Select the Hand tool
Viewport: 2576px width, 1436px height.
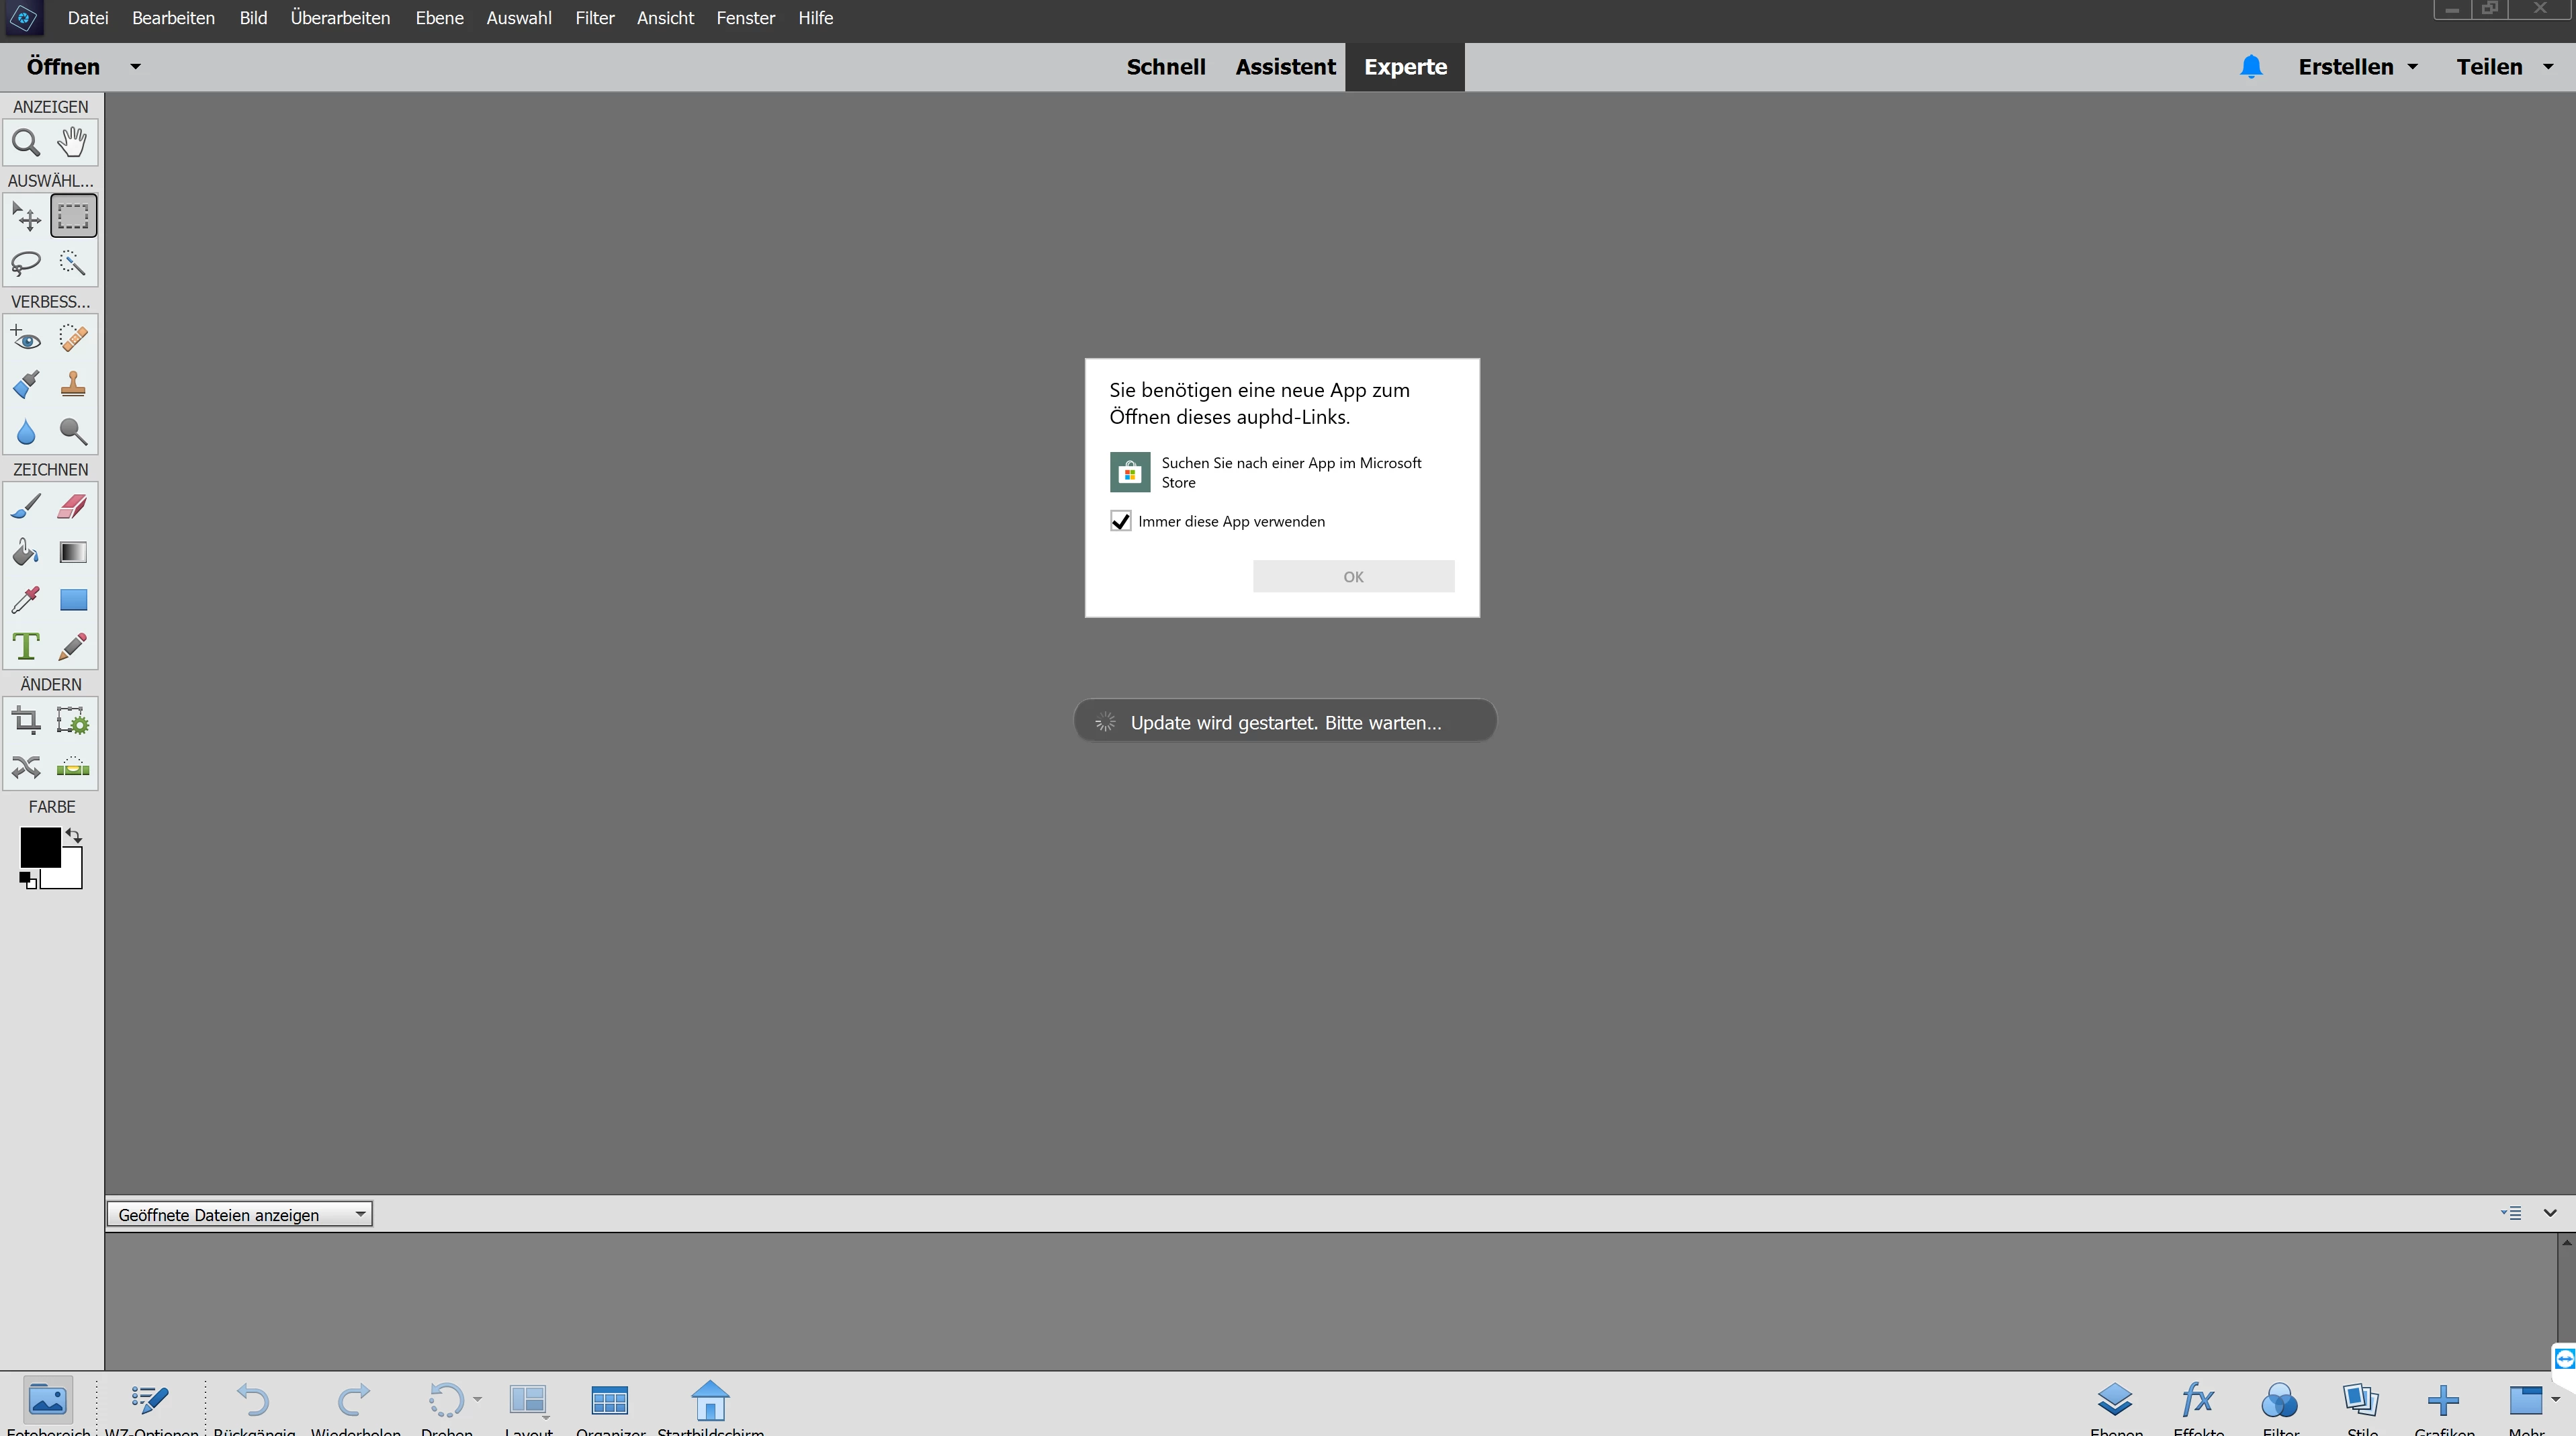(72, 143)
